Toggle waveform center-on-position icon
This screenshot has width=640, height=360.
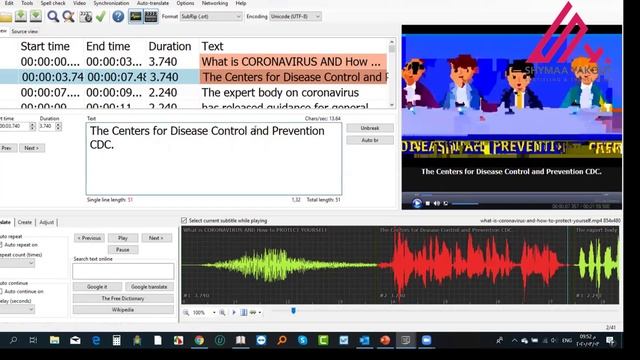(244, 313)
